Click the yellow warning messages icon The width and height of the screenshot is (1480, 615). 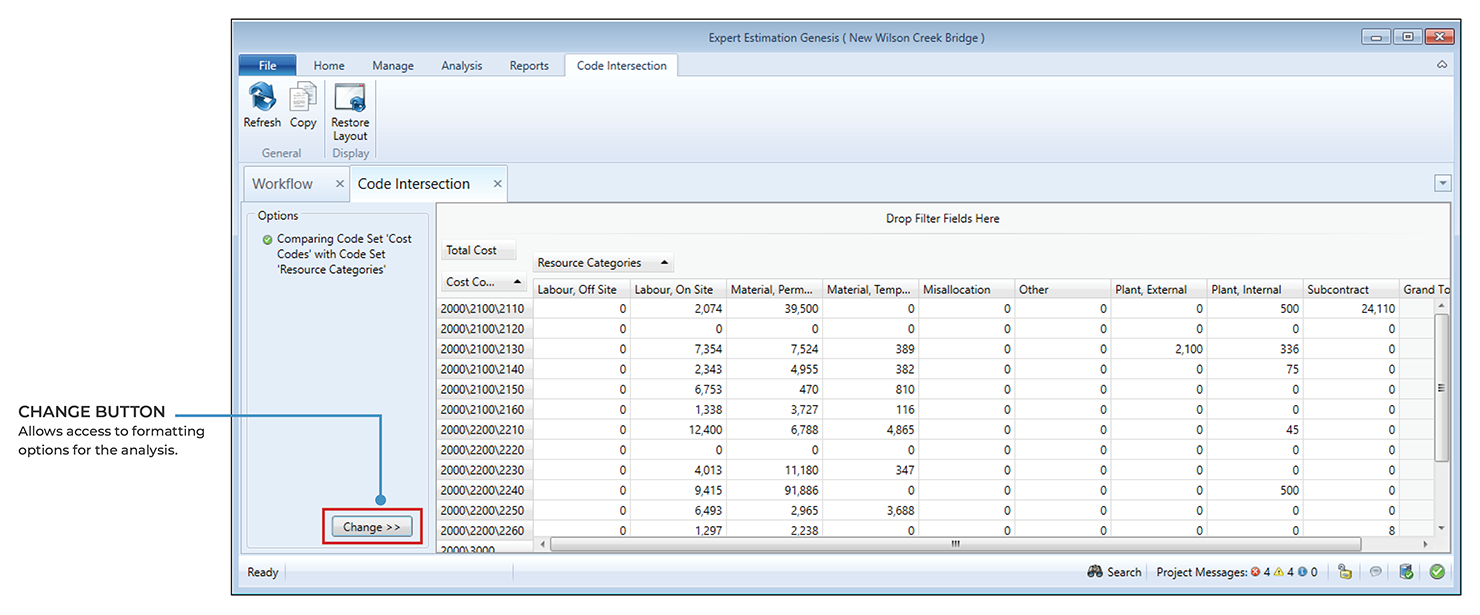(1279, 572)
